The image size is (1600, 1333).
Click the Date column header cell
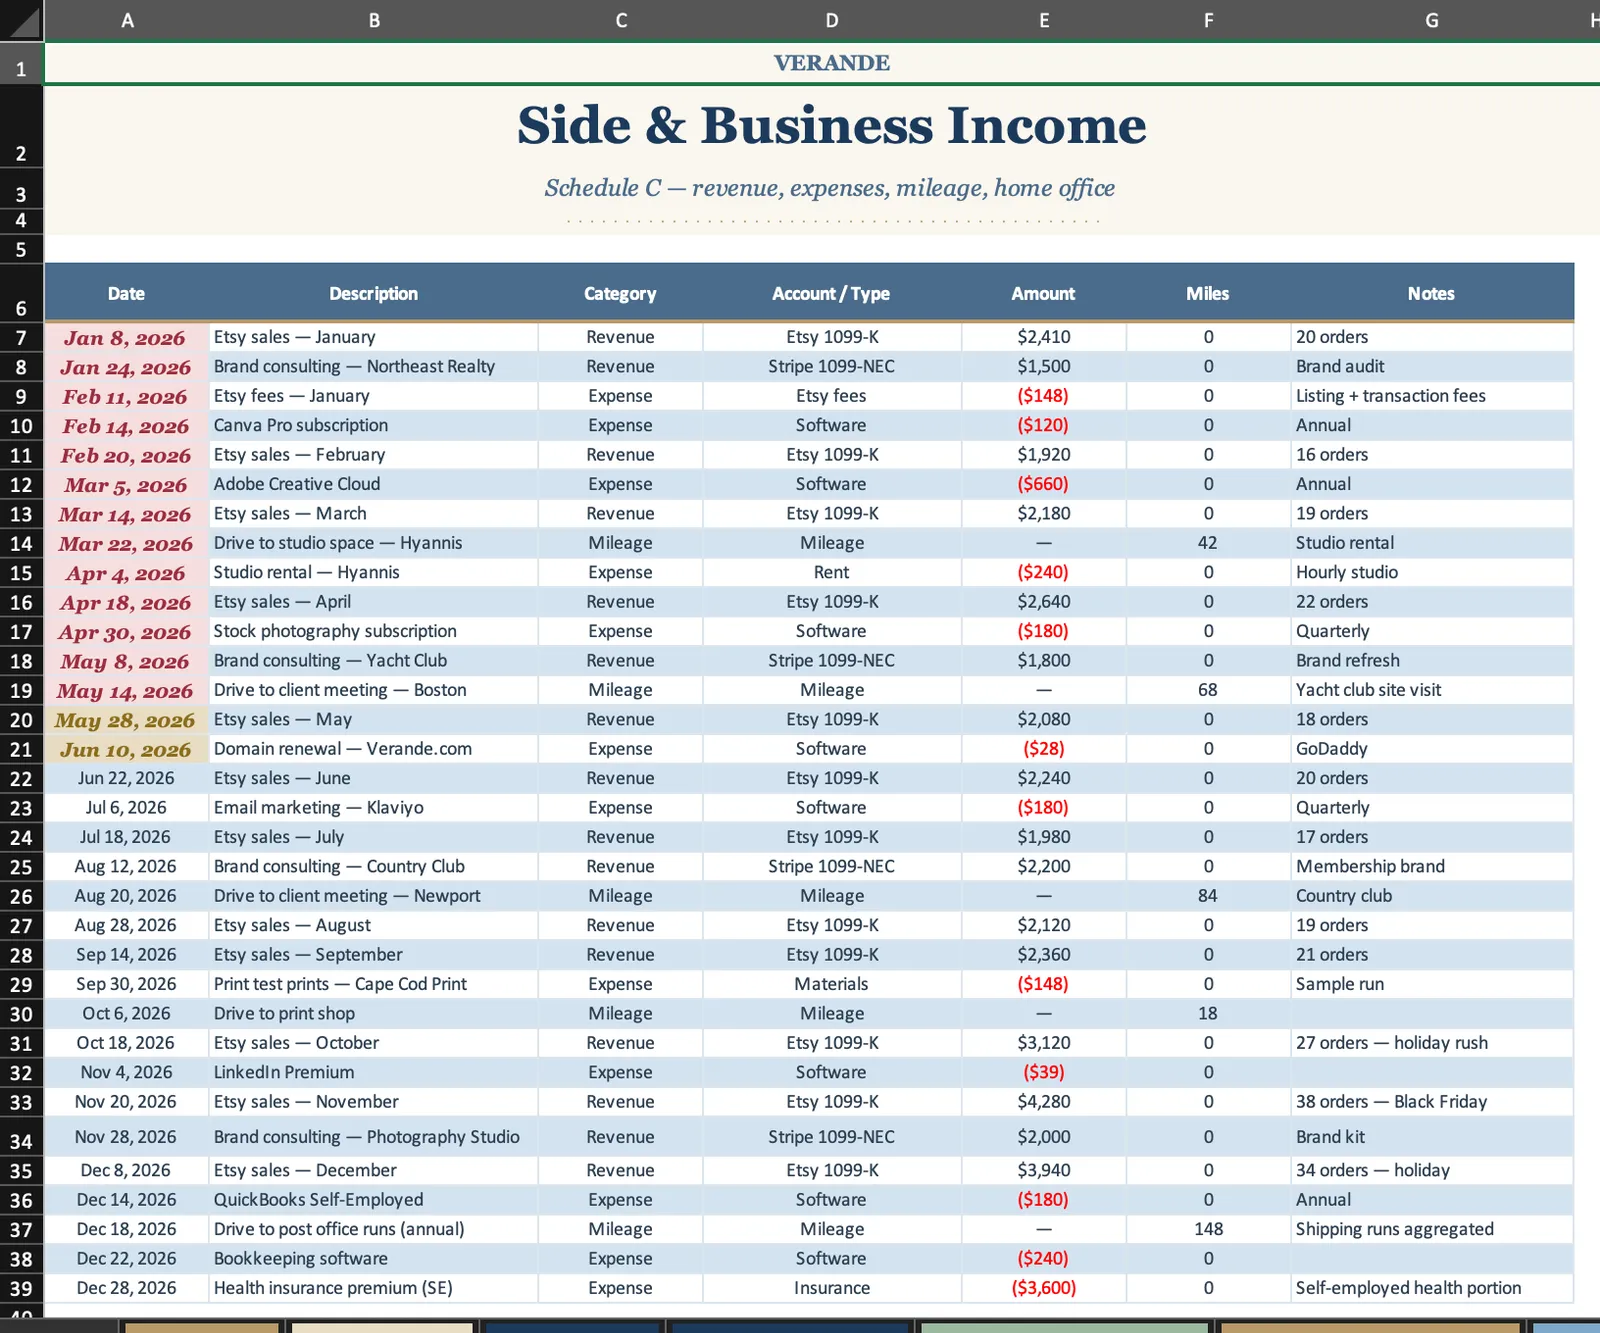127,293
